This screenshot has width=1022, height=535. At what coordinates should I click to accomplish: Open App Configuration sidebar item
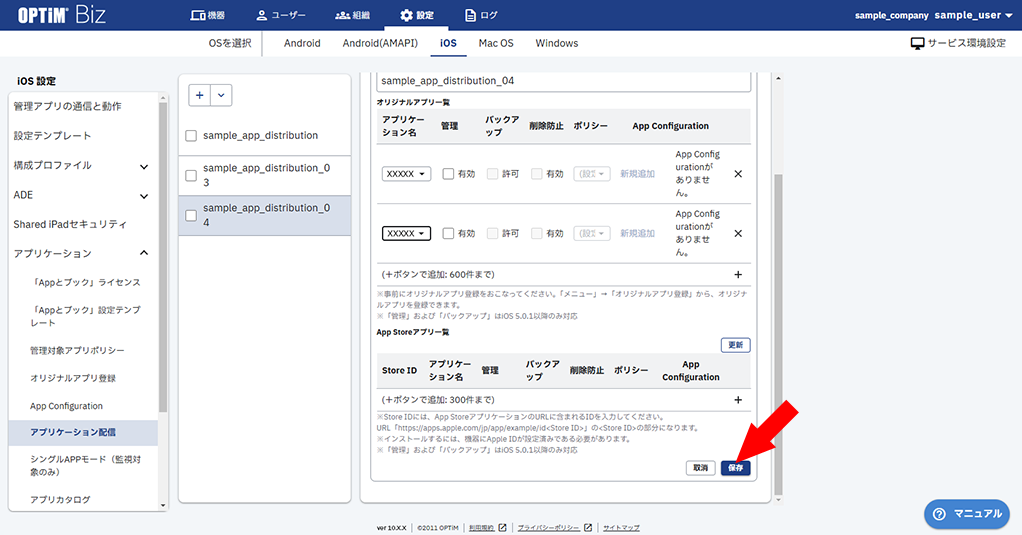tap(66, 406)
